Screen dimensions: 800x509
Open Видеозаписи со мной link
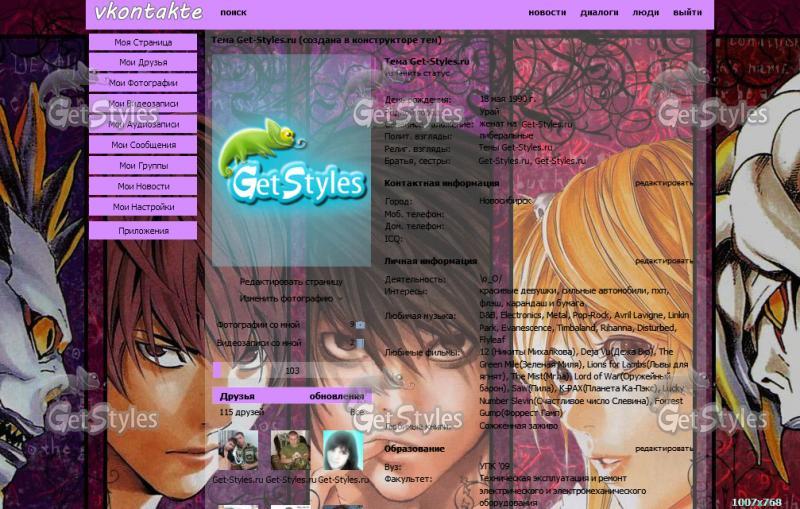point(259,343)
